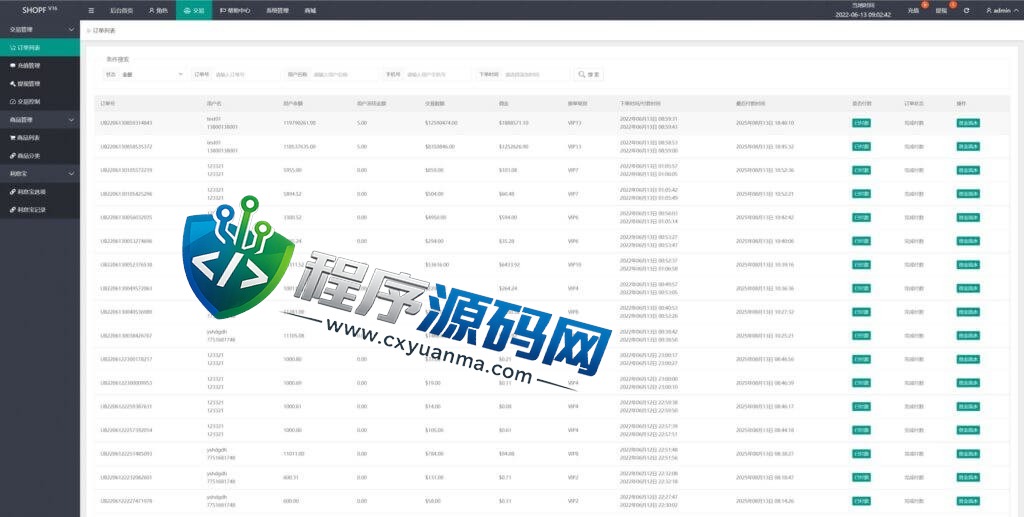Image resolution: width=1024 pixels, height=517 pixels.
Task: Open 利息宝选项 in the sidebar
Action: 40,192
